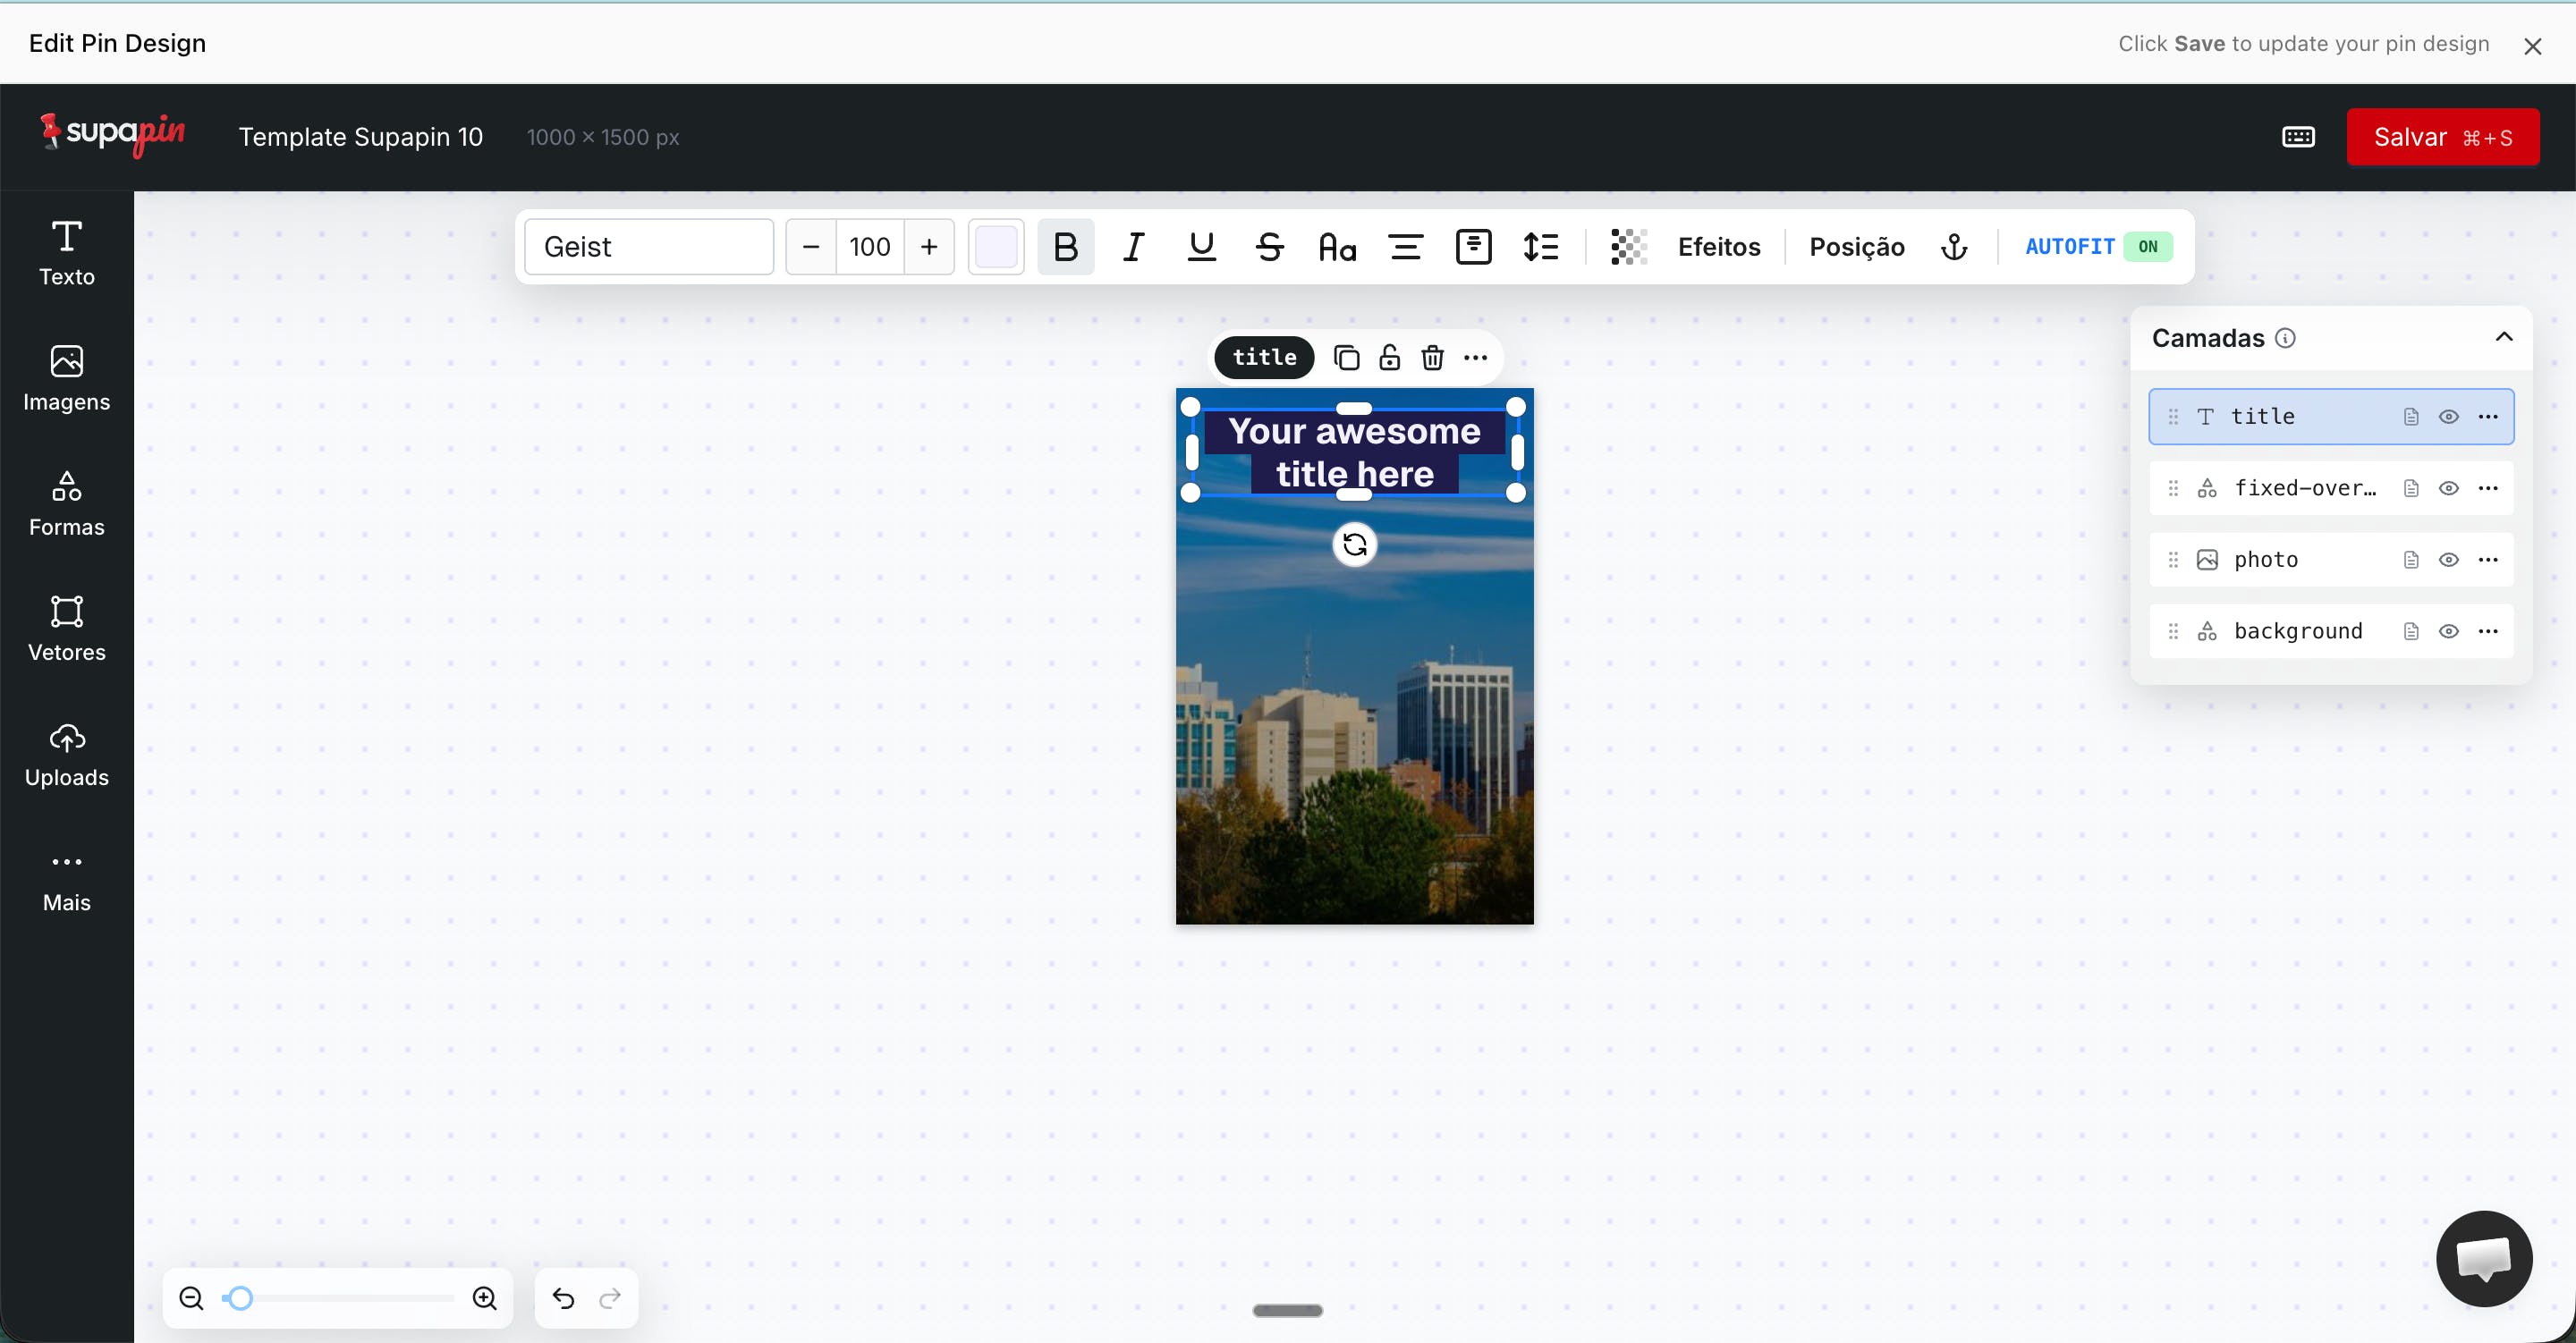The height and width of the screenshot is (1343, 2576).
Task: Duplicate the selected title element
Action: (x=1346, y=358)
